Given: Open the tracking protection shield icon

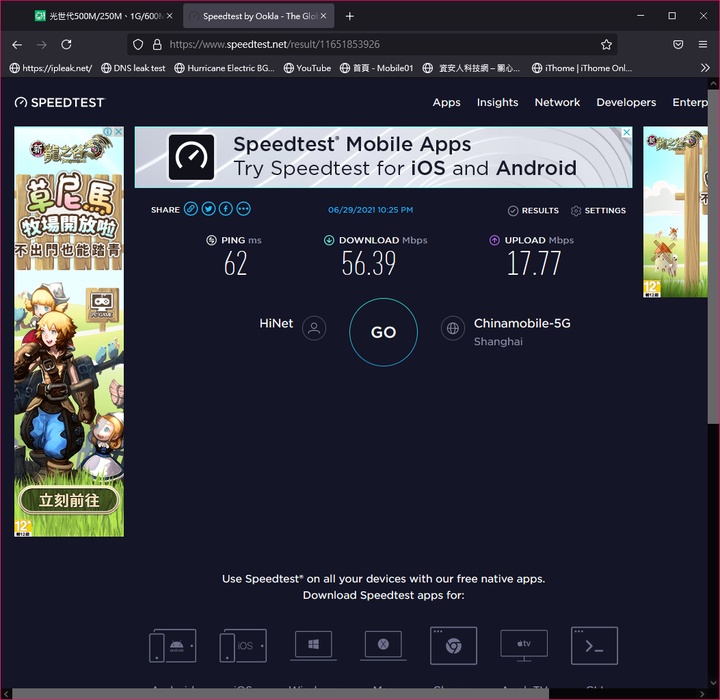Looking at the screenshot, I should (x=138, y=45).
